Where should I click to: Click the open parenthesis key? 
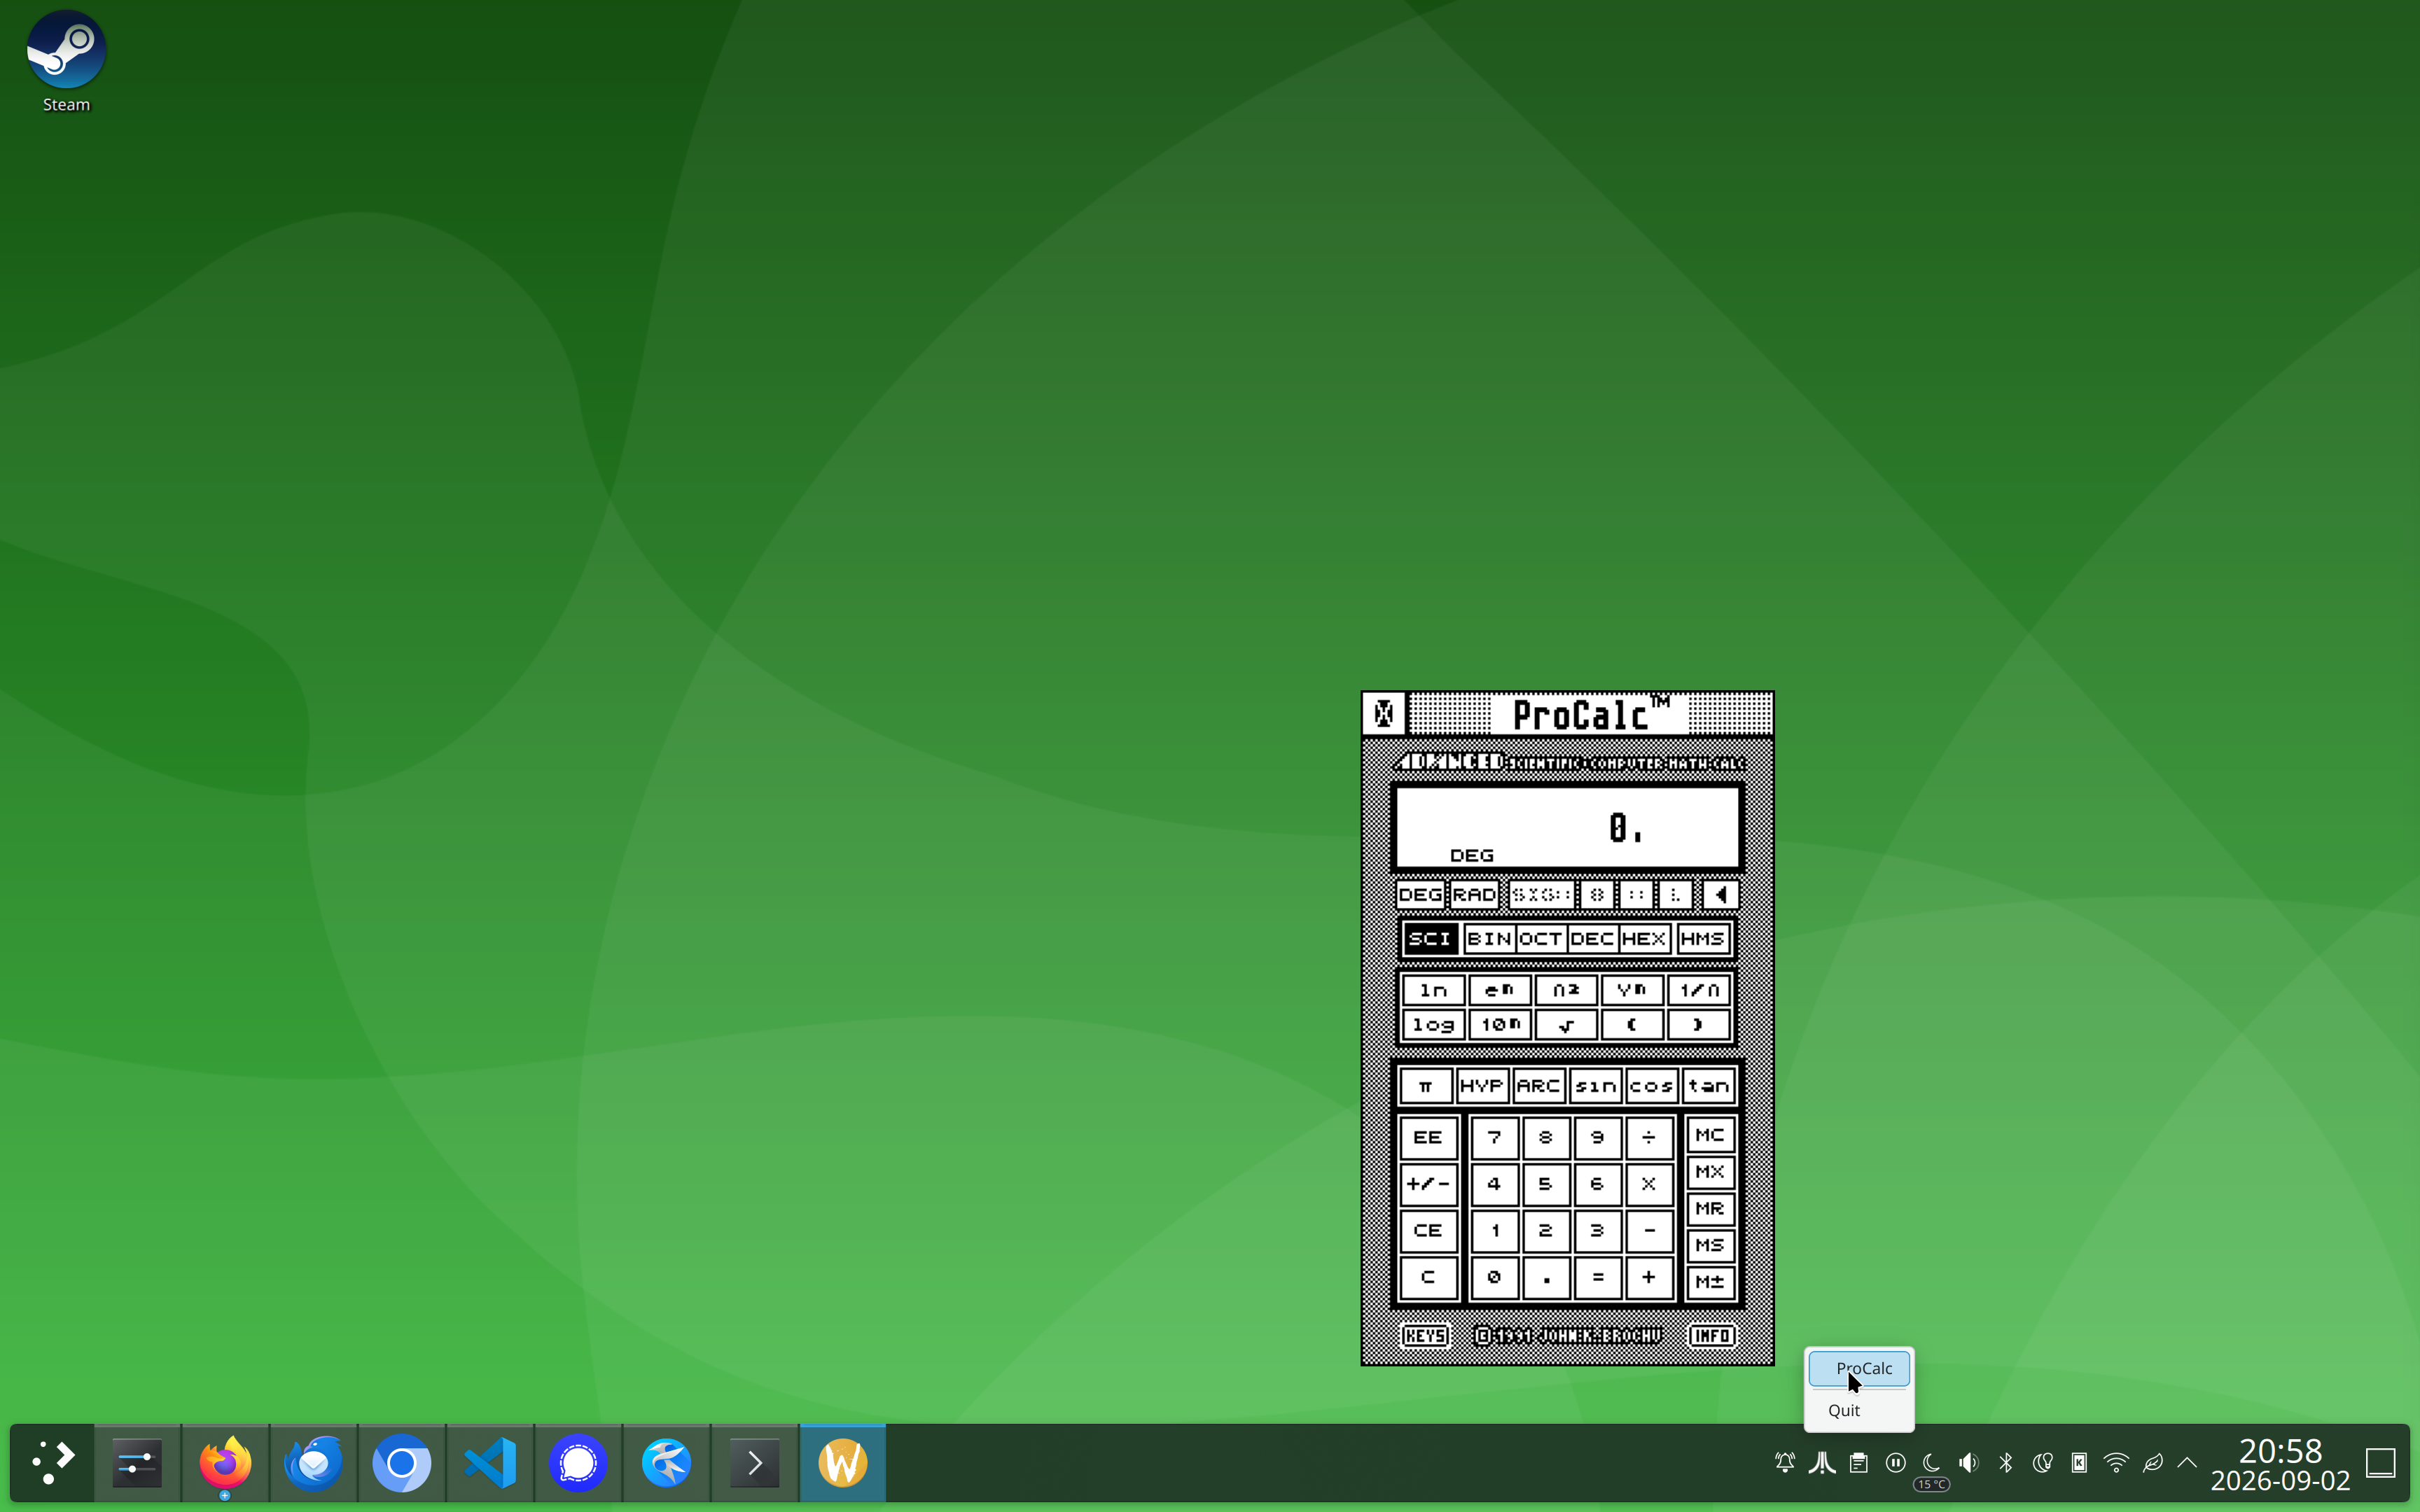pos(1631,1025)
